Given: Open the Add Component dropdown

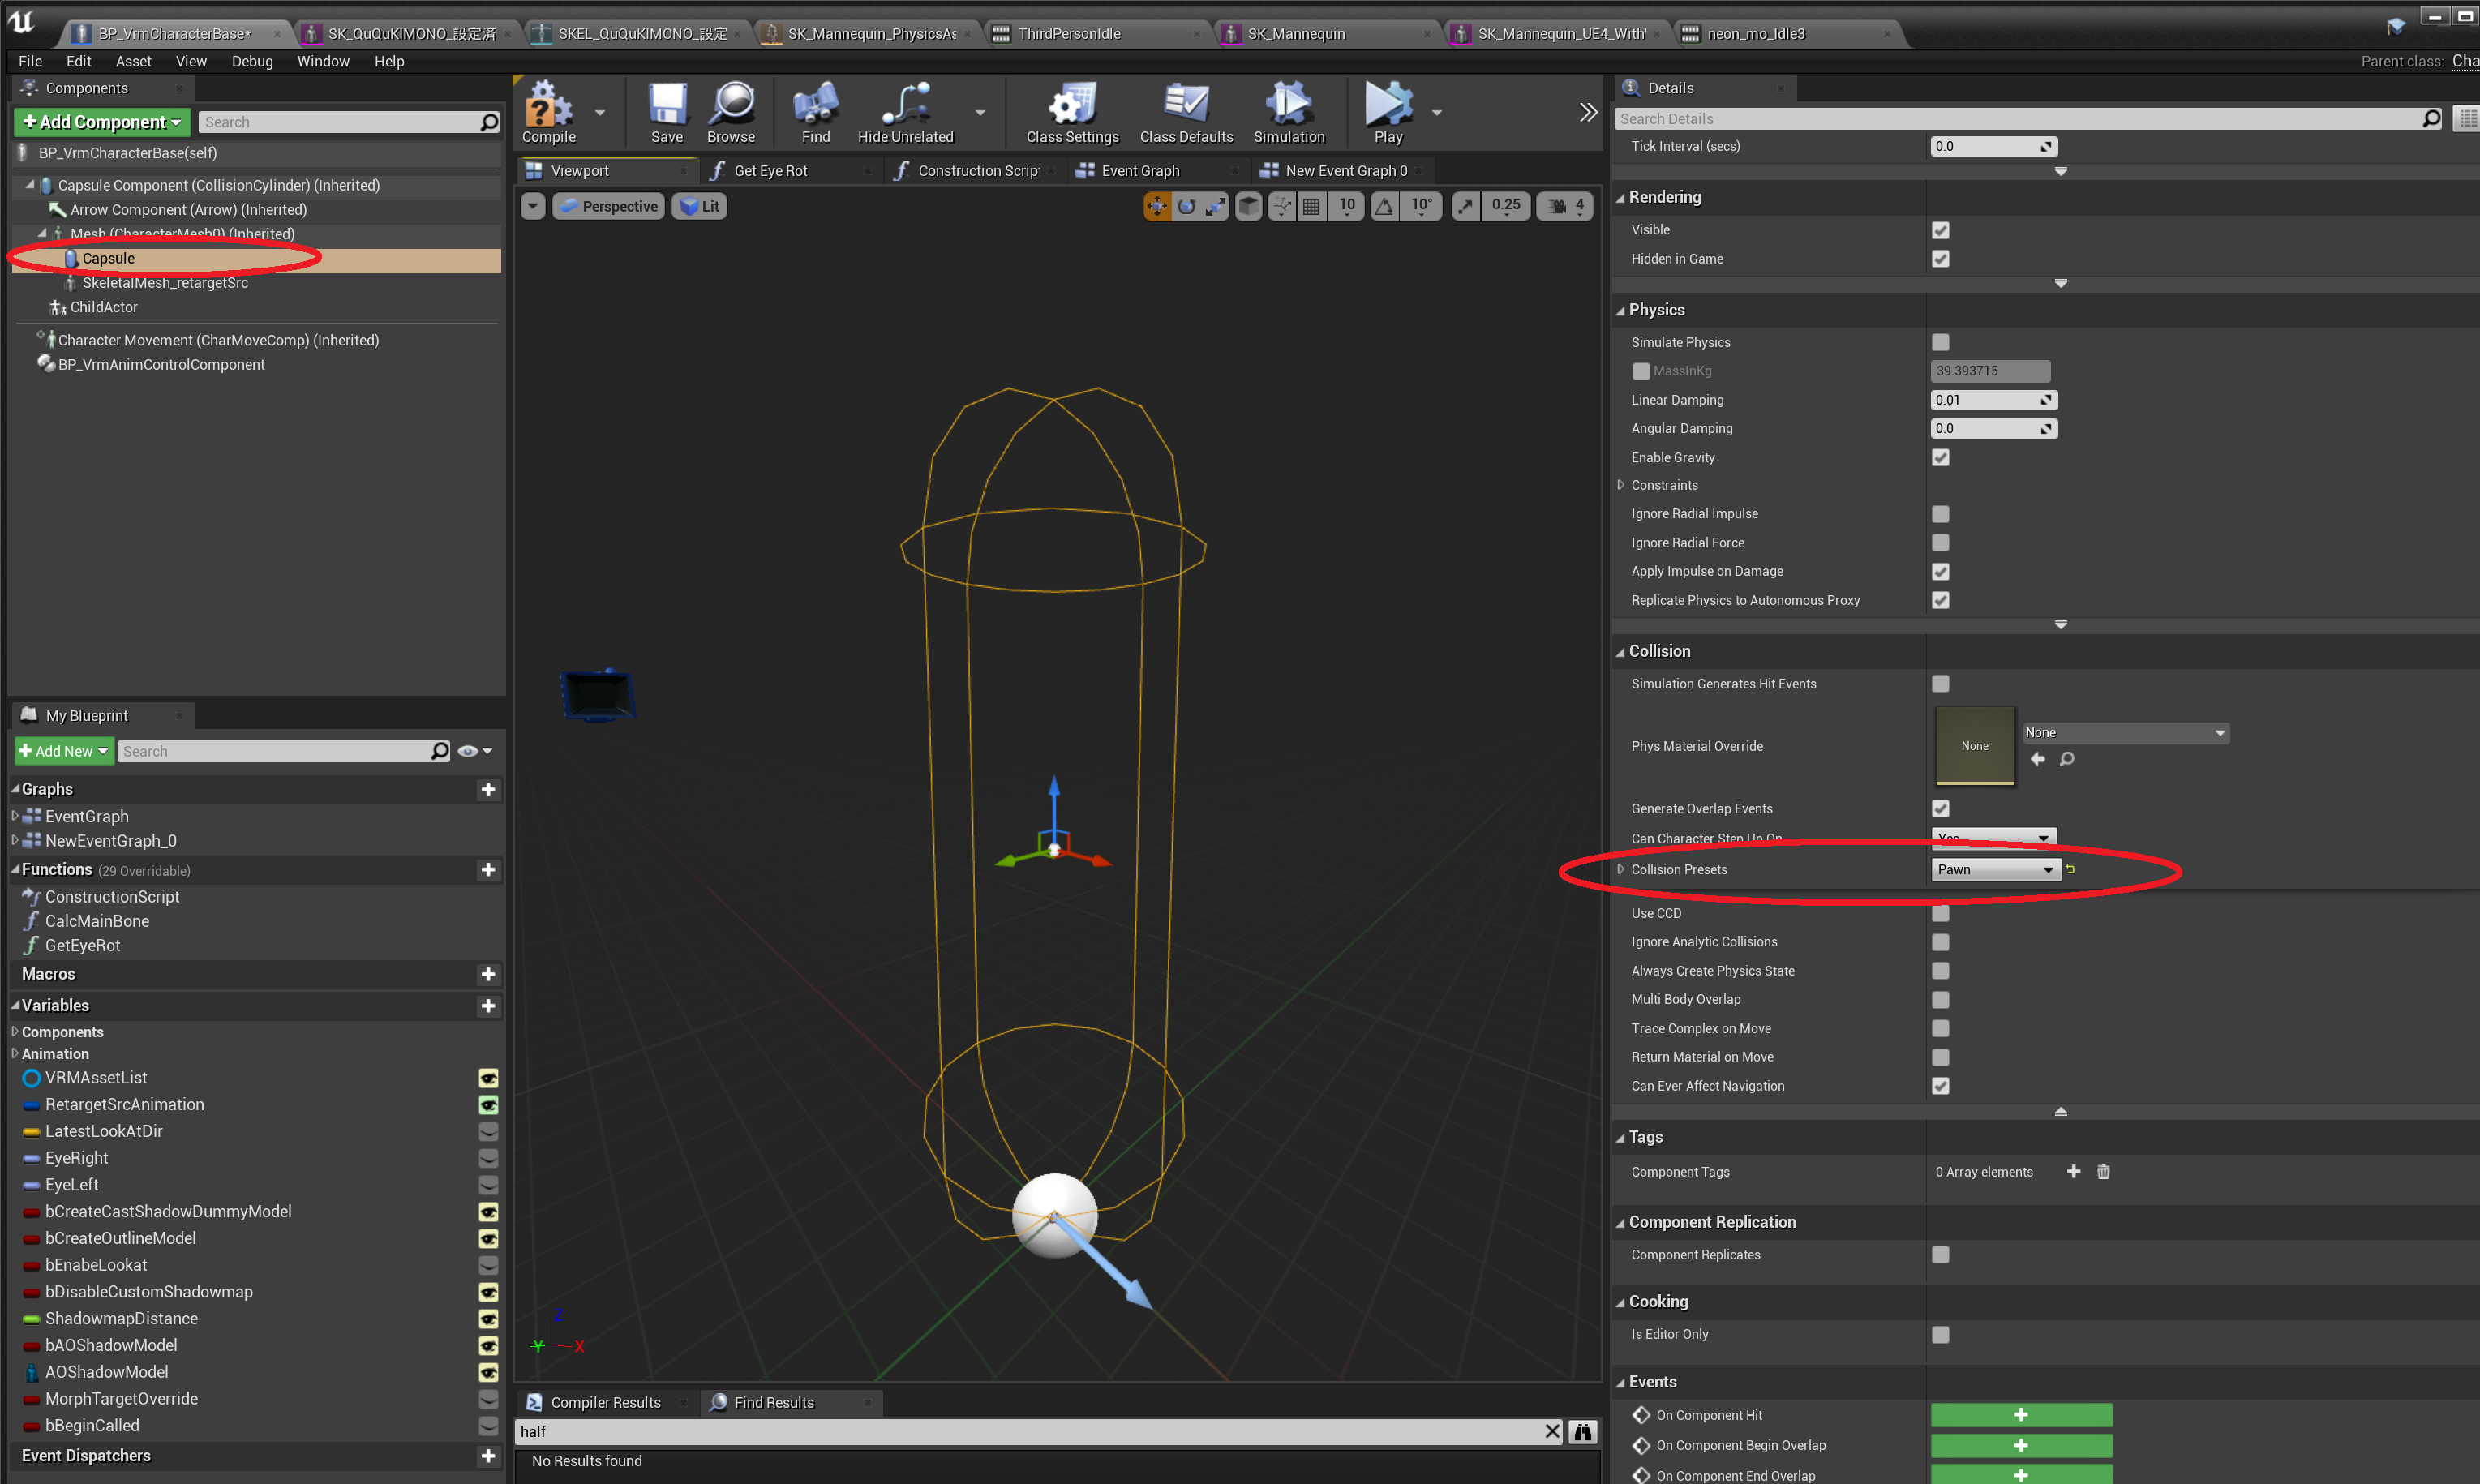Looking at the screenshot, I should (101, 121).
